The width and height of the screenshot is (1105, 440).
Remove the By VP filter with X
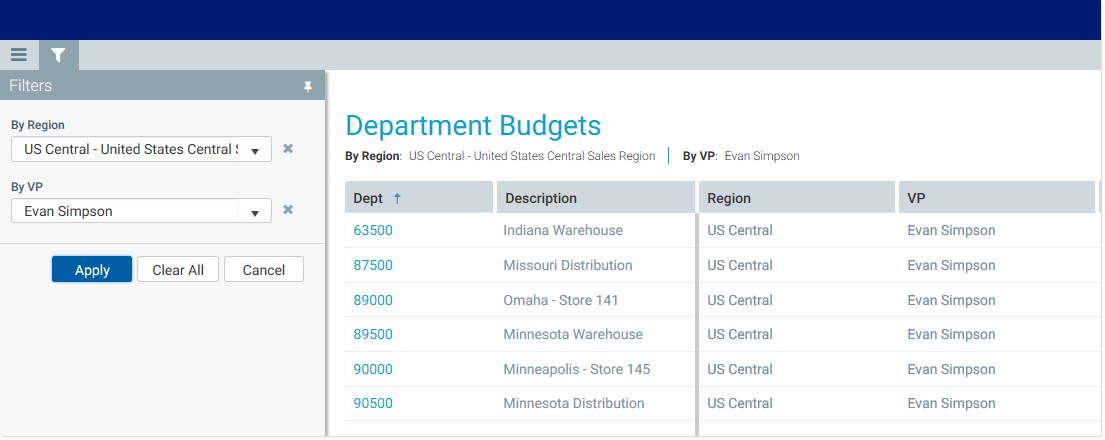[288, 210]
